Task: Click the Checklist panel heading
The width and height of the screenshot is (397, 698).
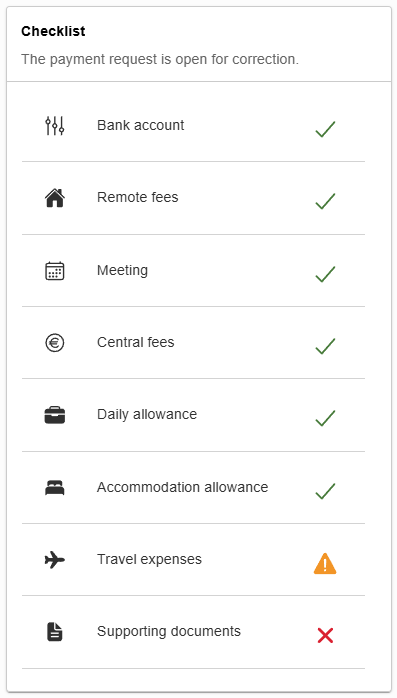Action: tap(53, 31)
